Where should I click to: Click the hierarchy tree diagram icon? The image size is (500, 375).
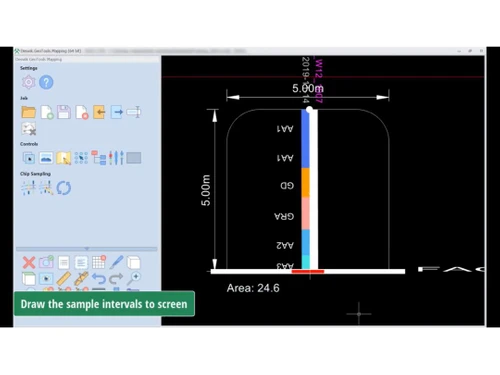(99, 158)
